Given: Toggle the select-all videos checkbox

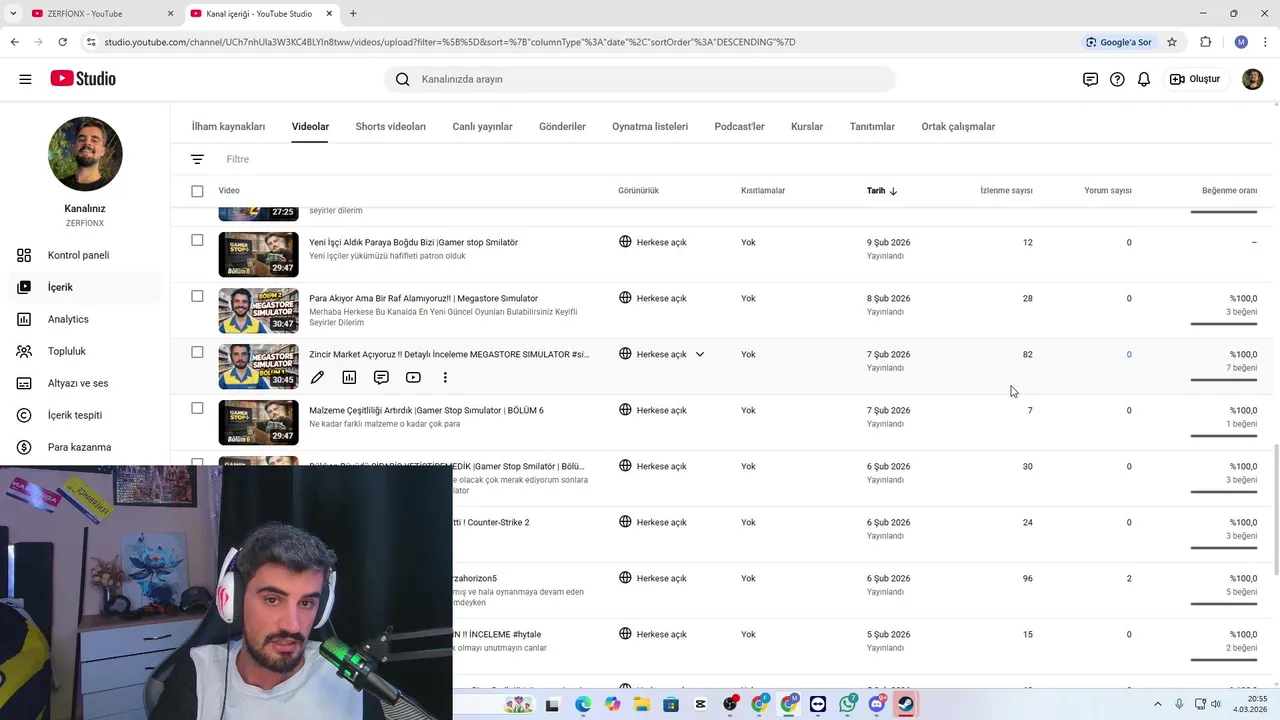Looking at the screenshot, I should [197, 191].
